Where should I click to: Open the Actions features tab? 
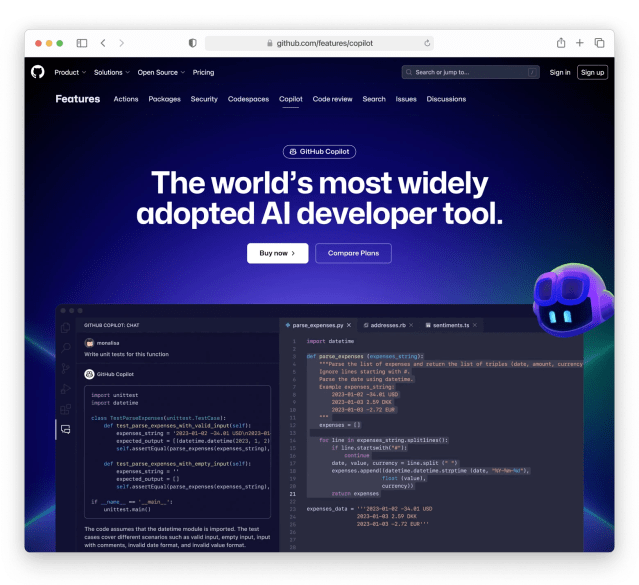[x=126, y=99]
